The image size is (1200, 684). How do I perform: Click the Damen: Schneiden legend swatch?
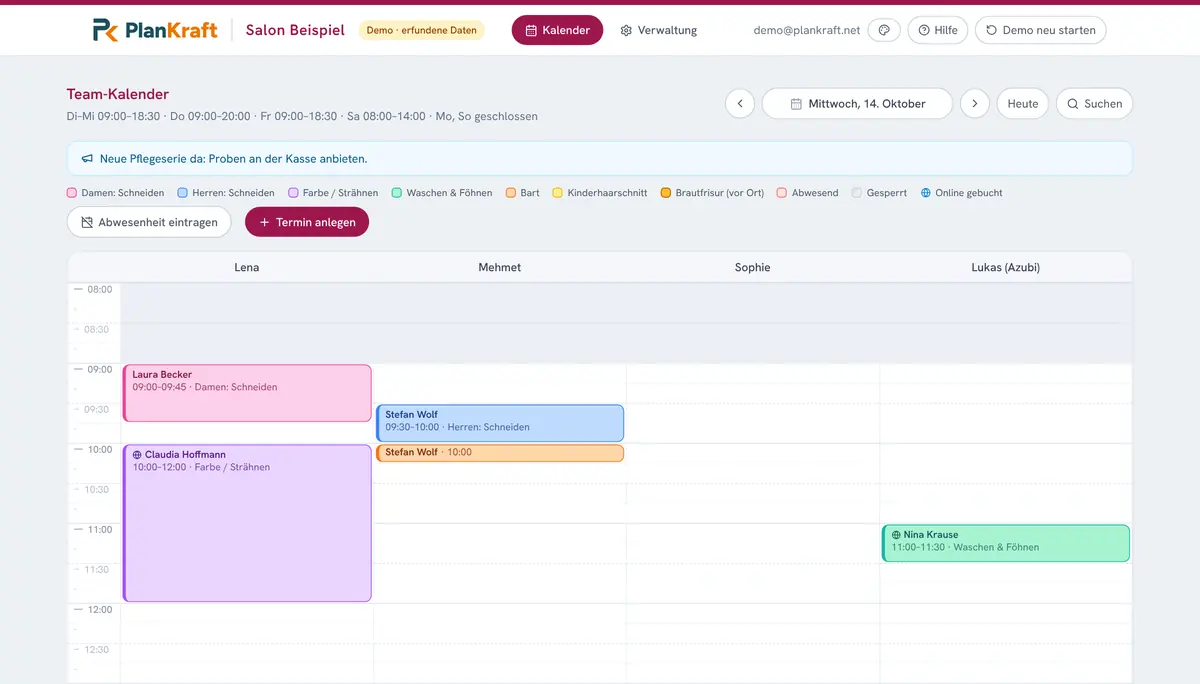tap(72, 193)
